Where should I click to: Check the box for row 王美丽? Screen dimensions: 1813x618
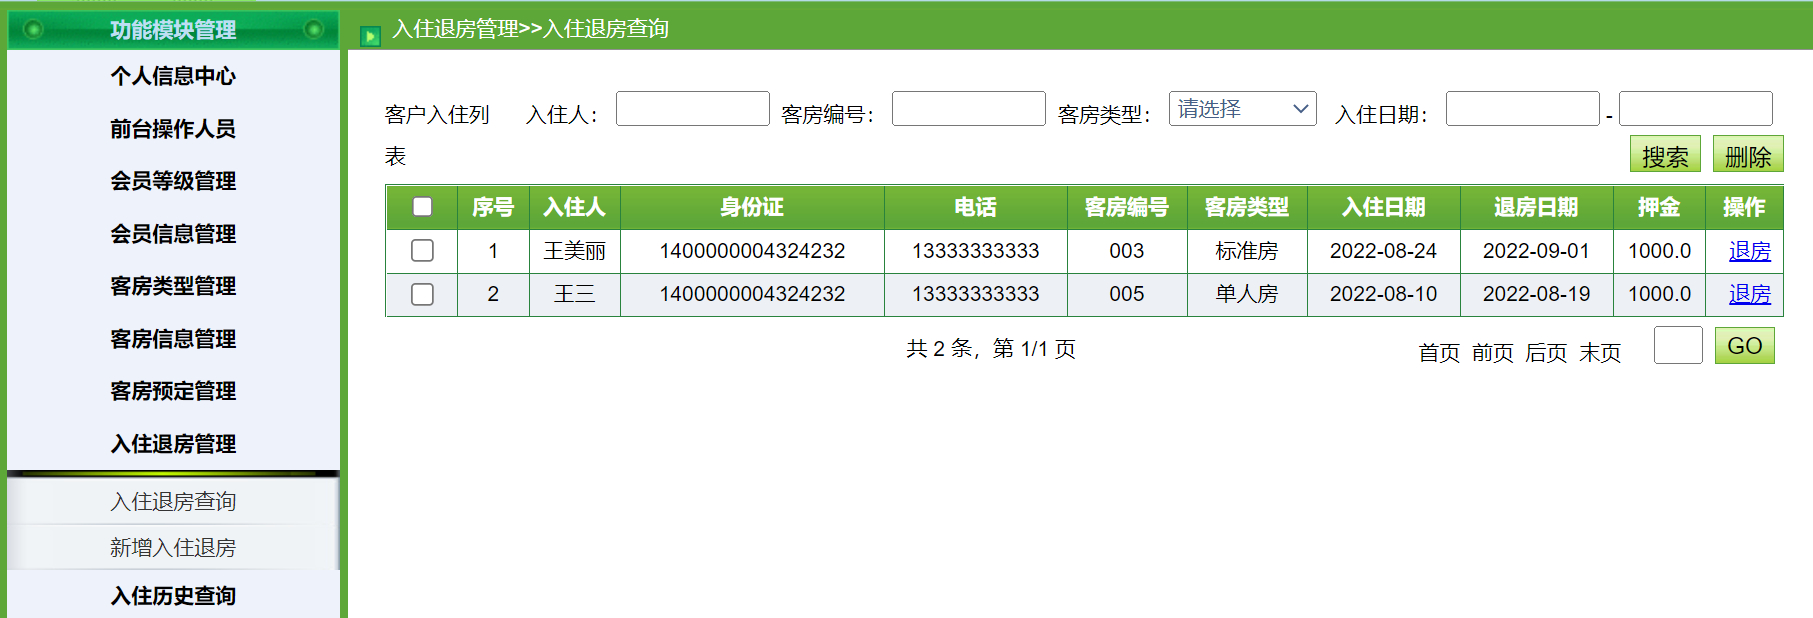click(422, 250)
